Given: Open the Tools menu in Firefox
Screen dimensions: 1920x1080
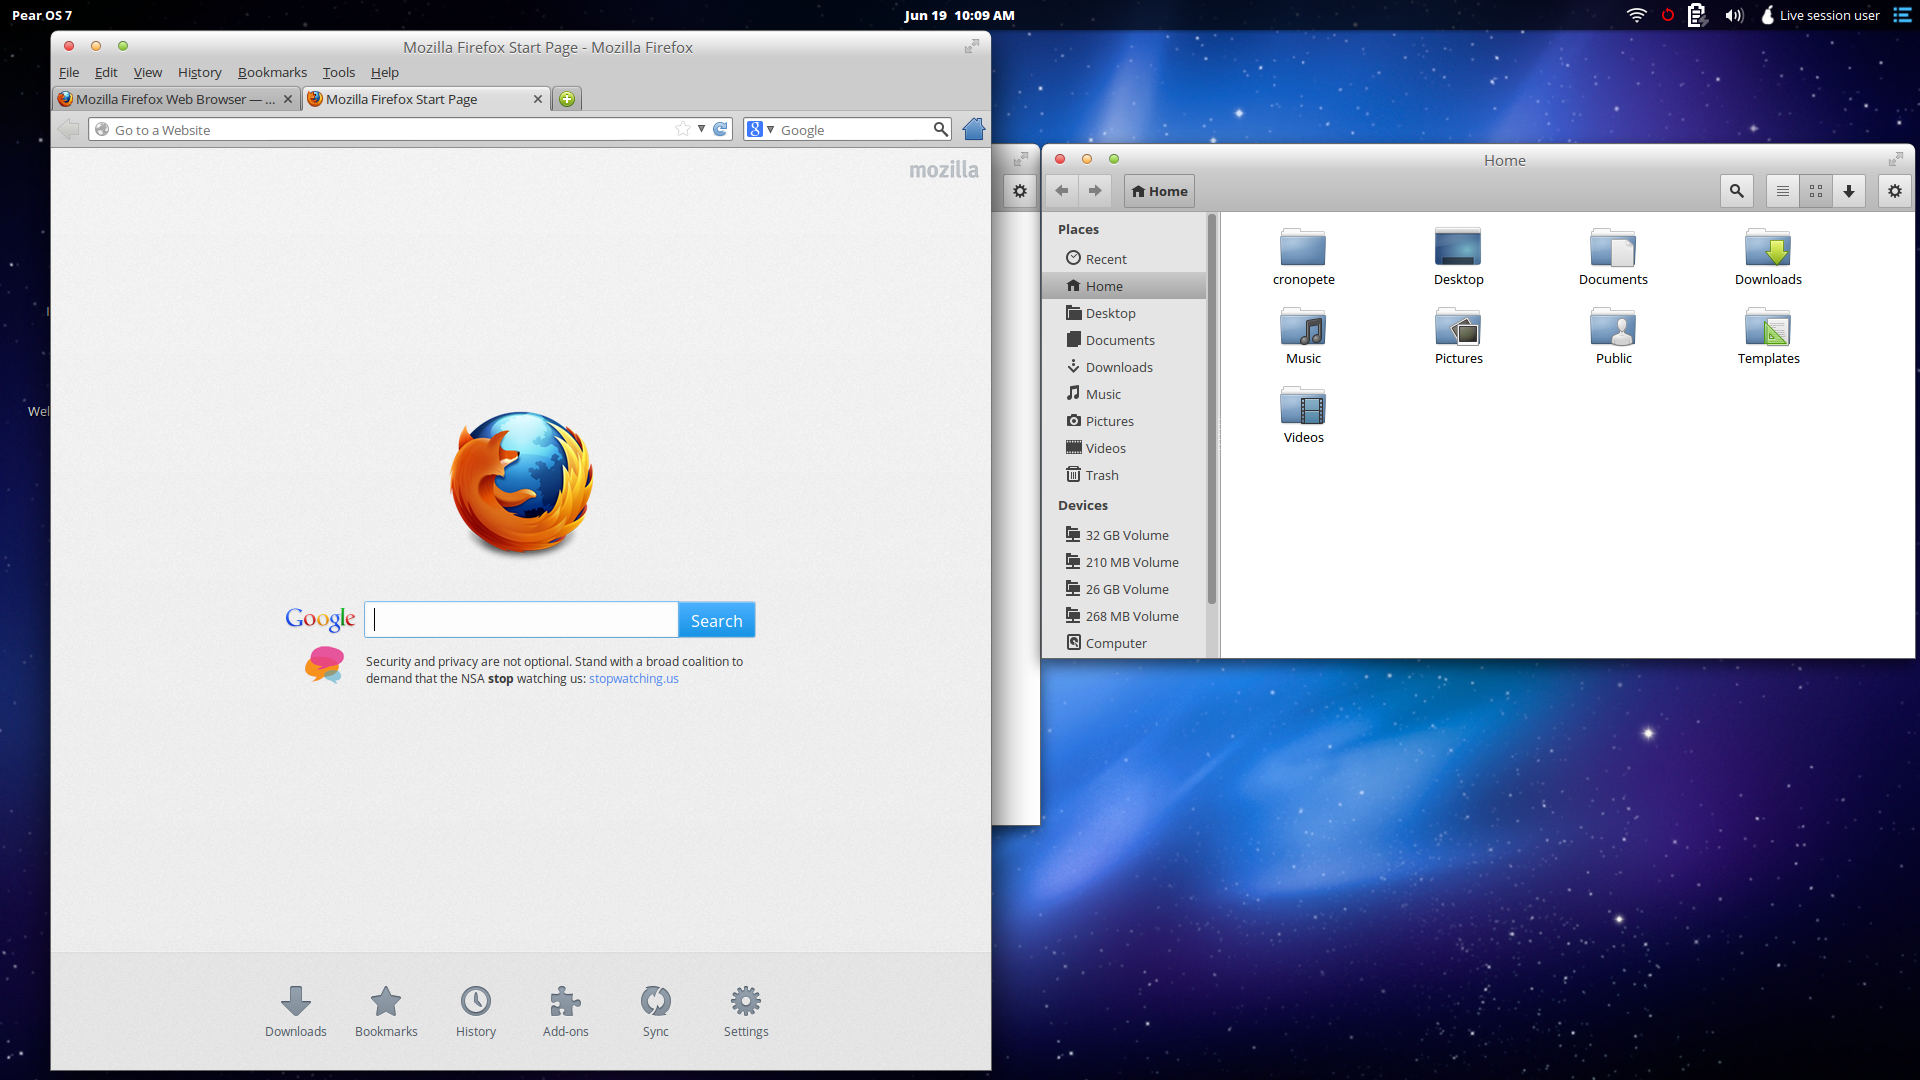Looking at the screenshot, I should [339, 72].
